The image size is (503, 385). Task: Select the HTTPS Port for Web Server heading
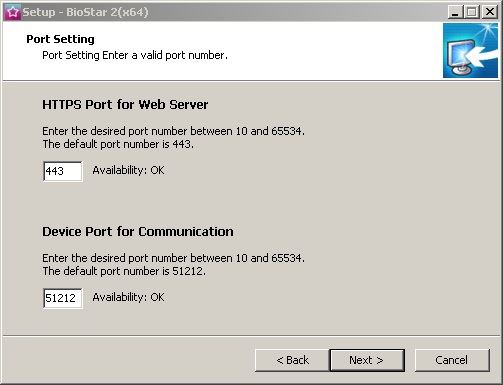click(x=125, y=105)
